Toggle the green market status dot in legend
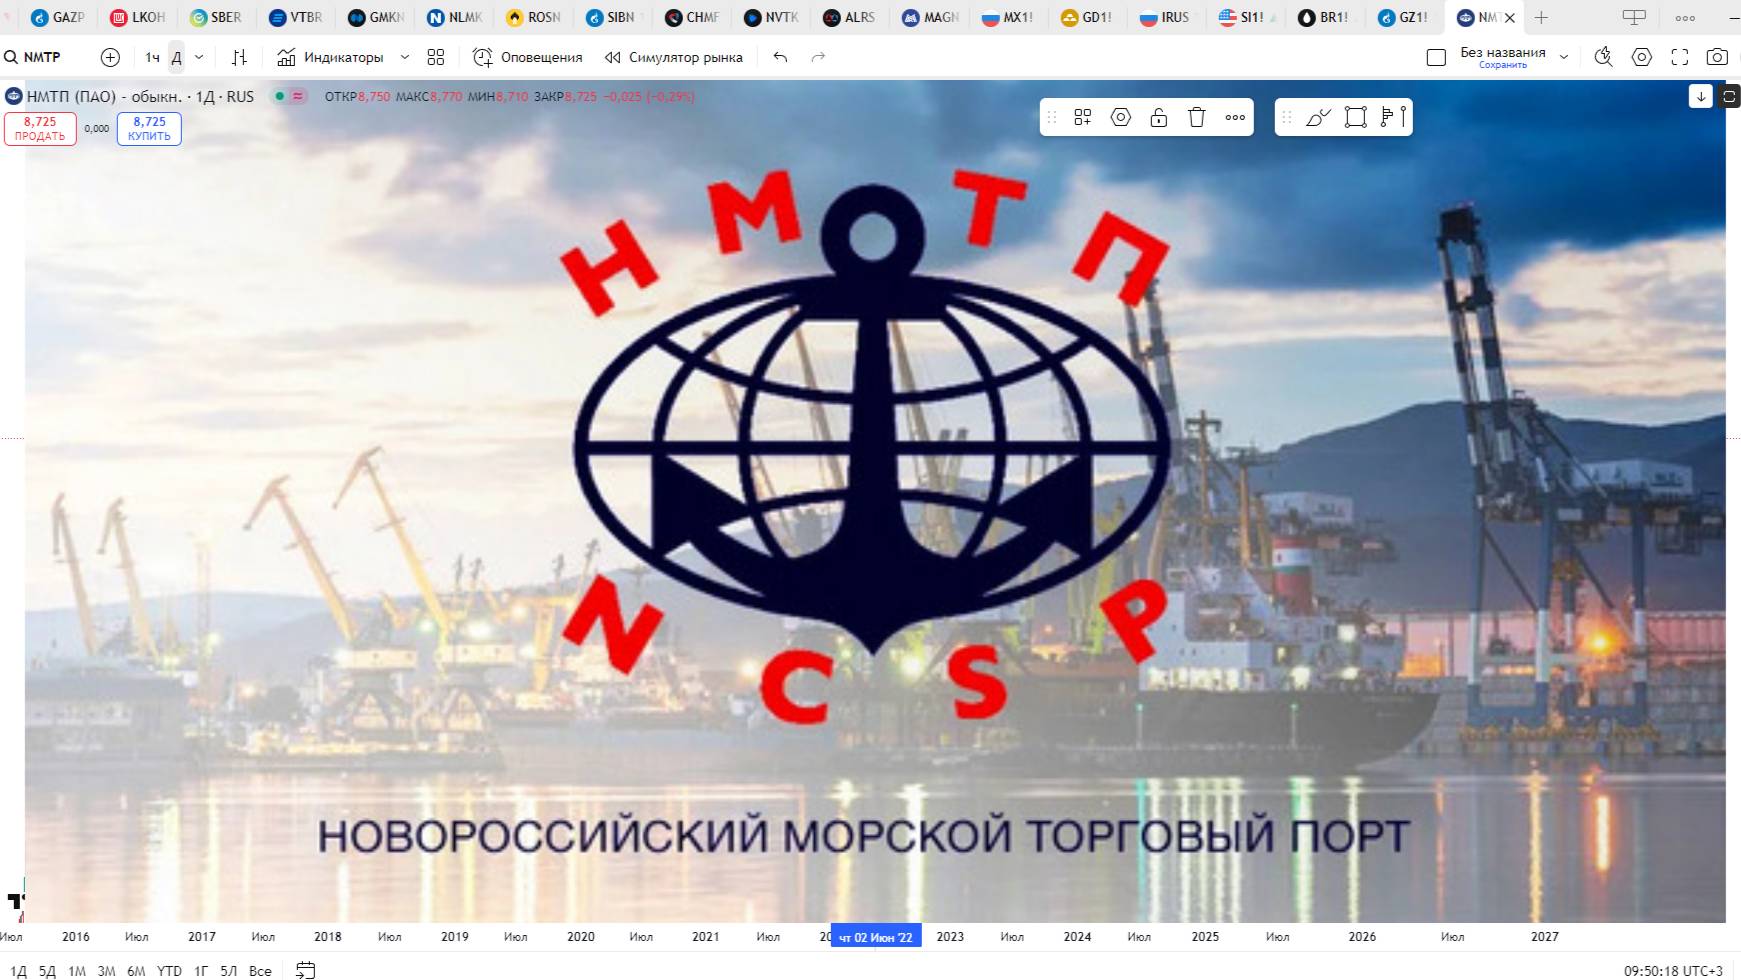 [280, 96]
